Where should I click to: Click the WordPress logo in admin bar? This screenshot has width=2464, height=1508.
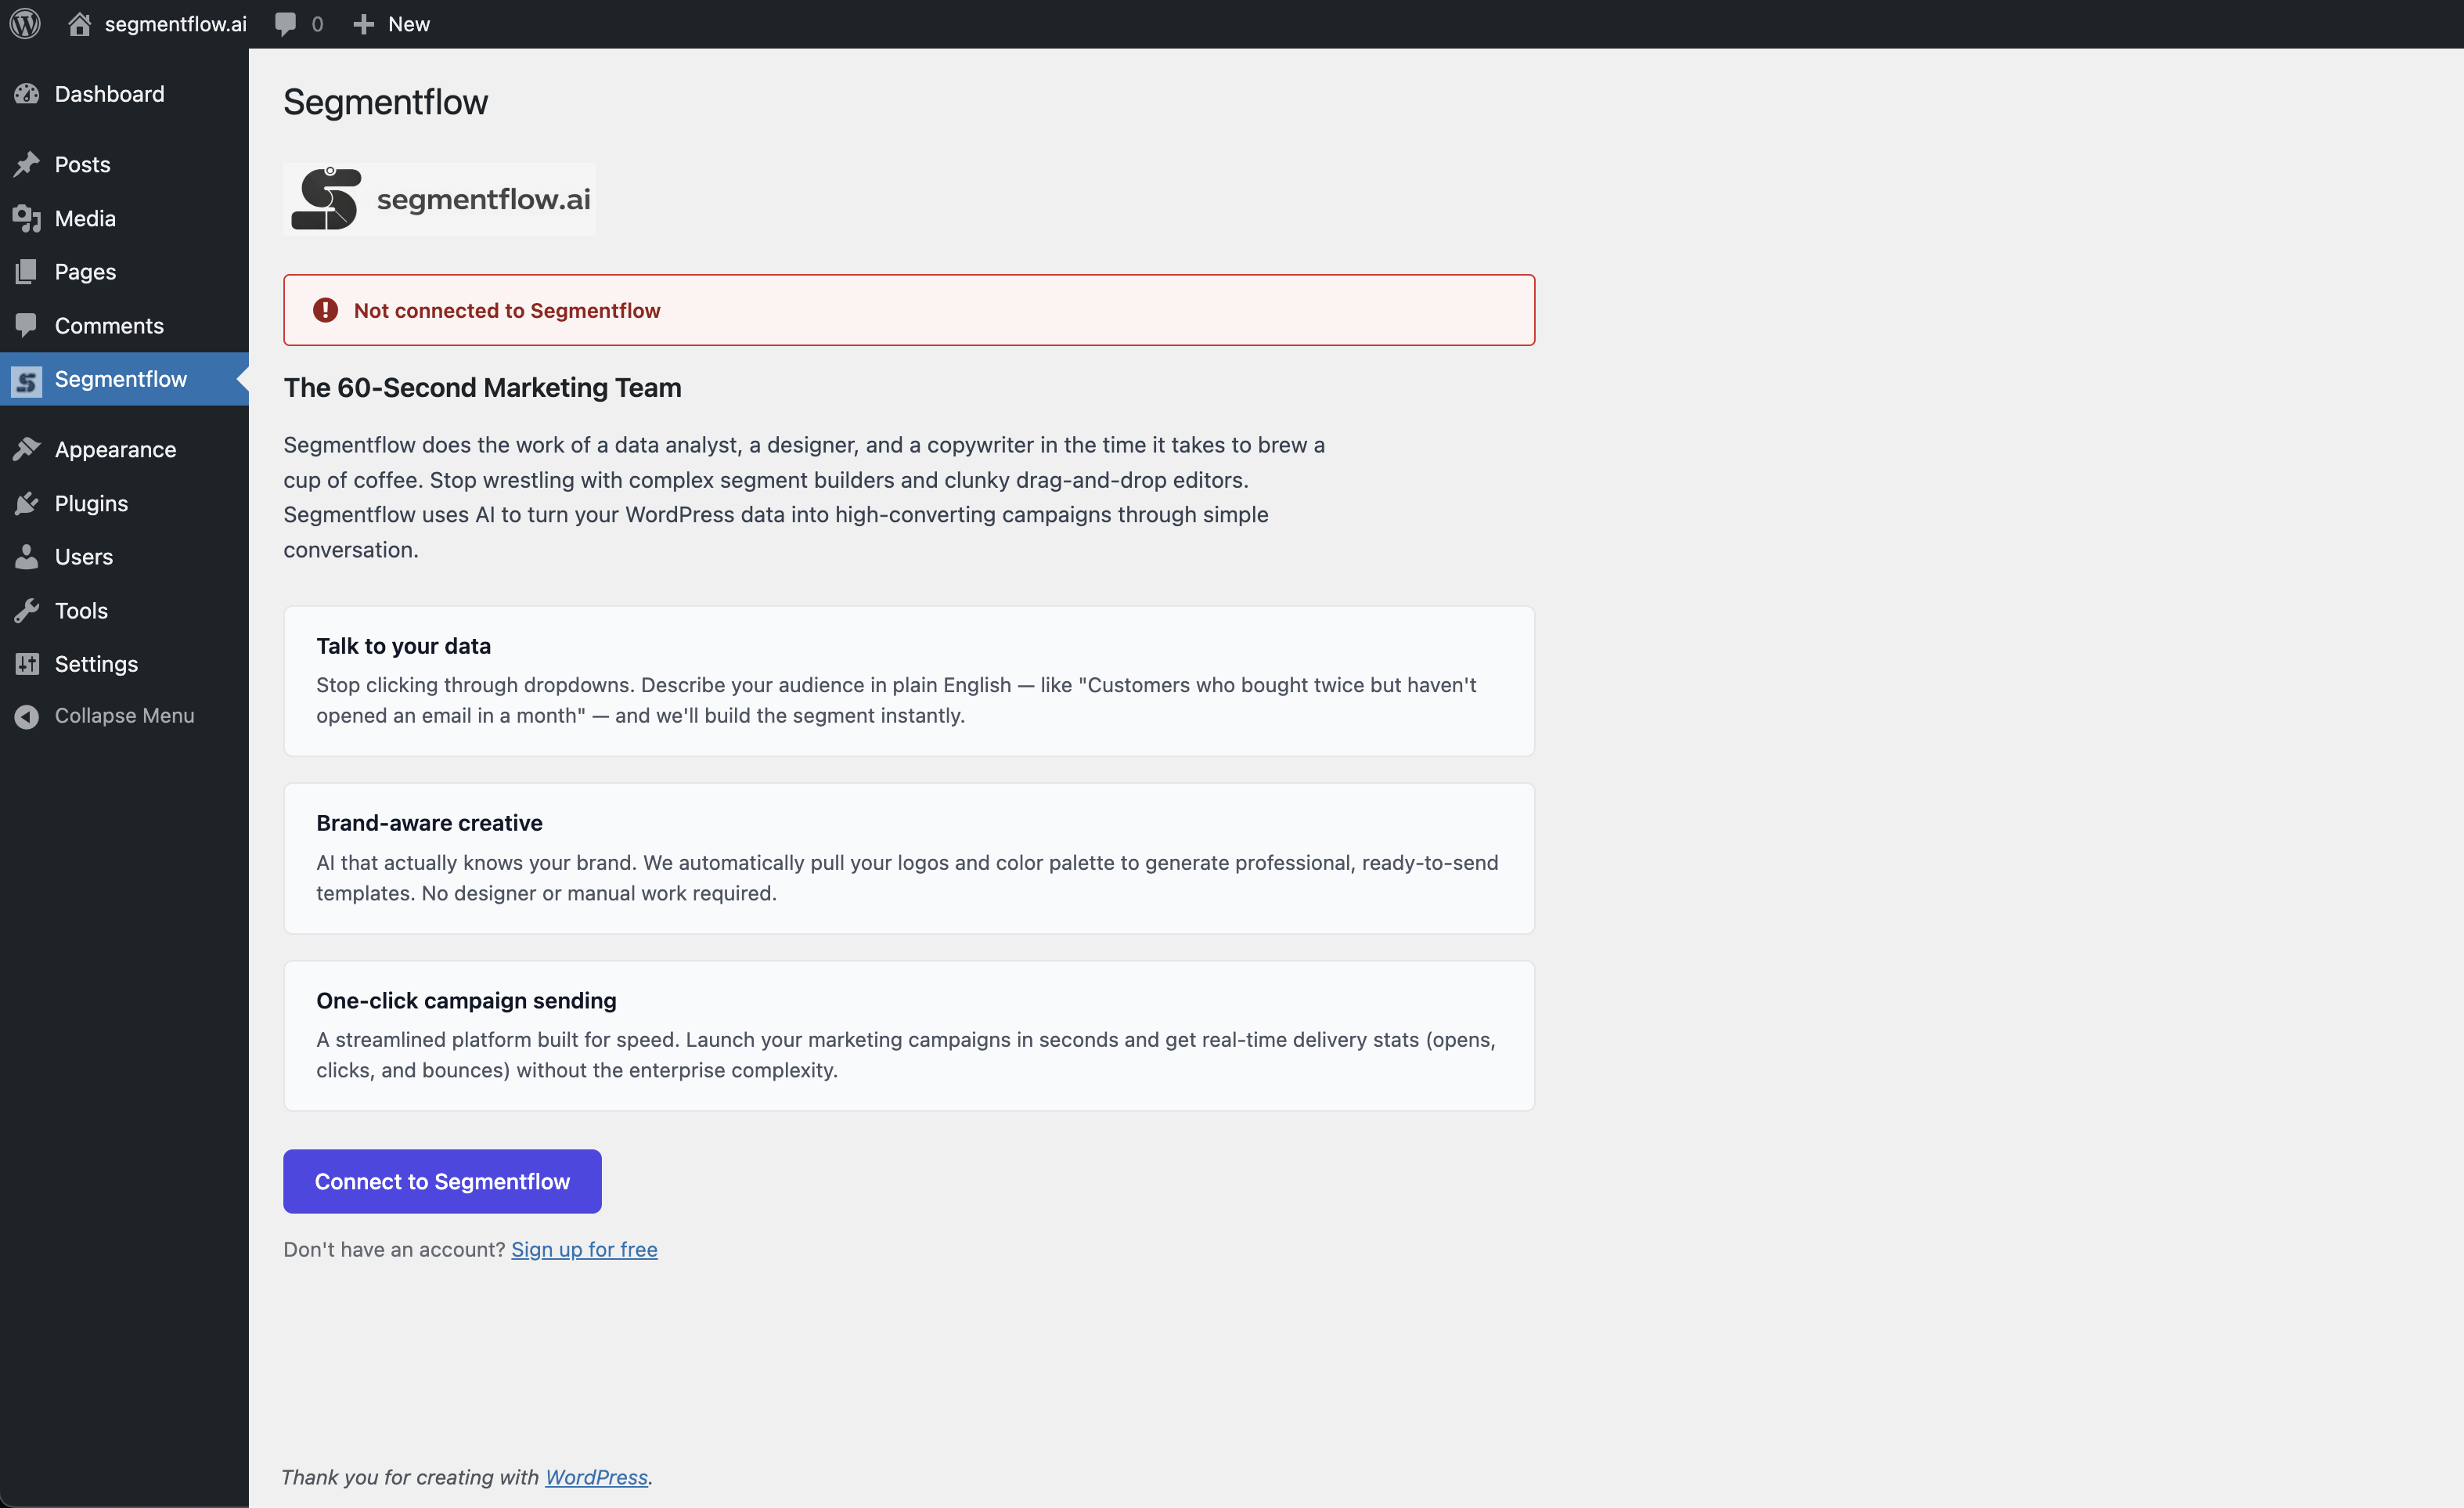point(25,24)
